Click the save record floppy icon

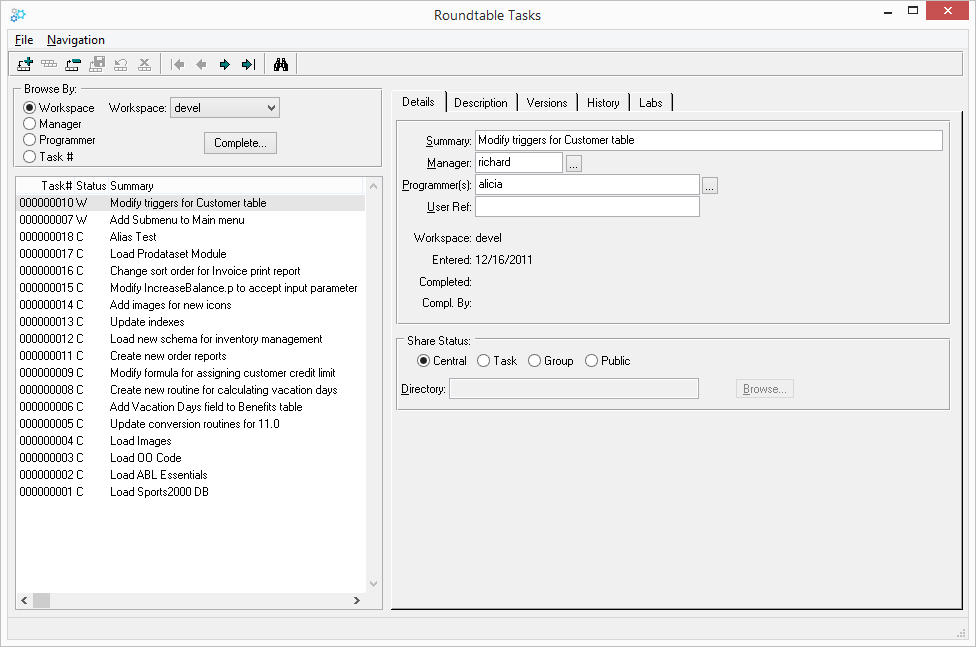click(x=96, y=64)
